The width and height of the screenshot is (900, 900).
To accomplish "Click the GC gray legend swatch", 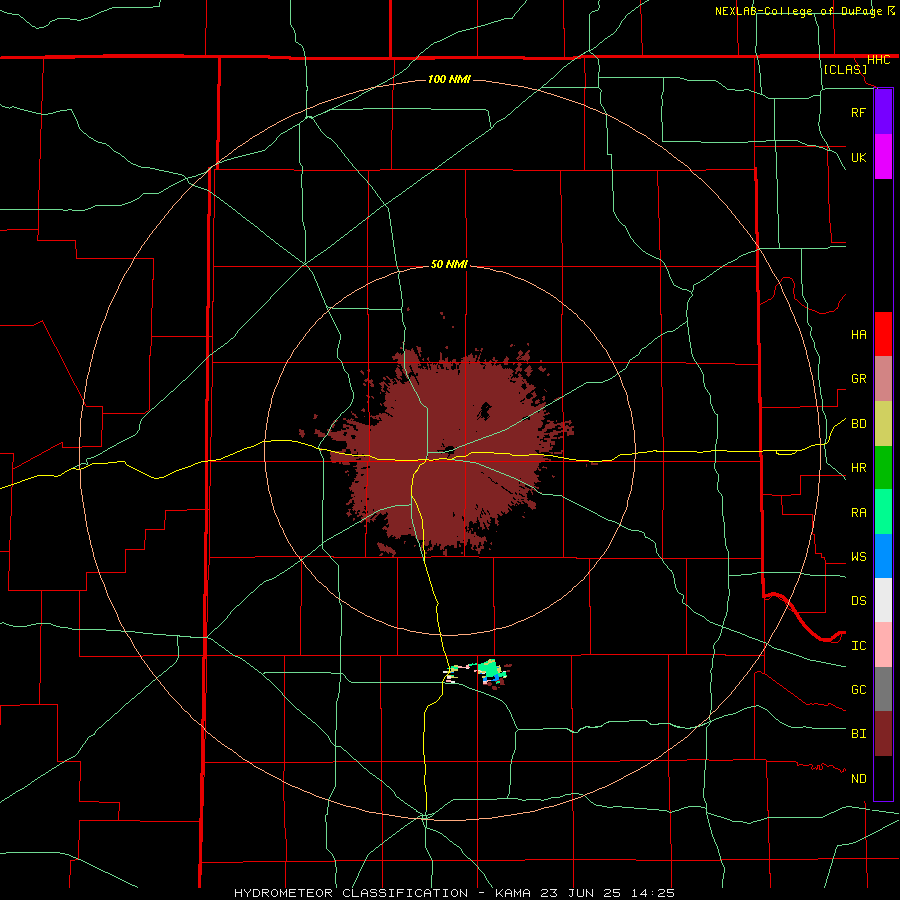I will click(883, 689).
